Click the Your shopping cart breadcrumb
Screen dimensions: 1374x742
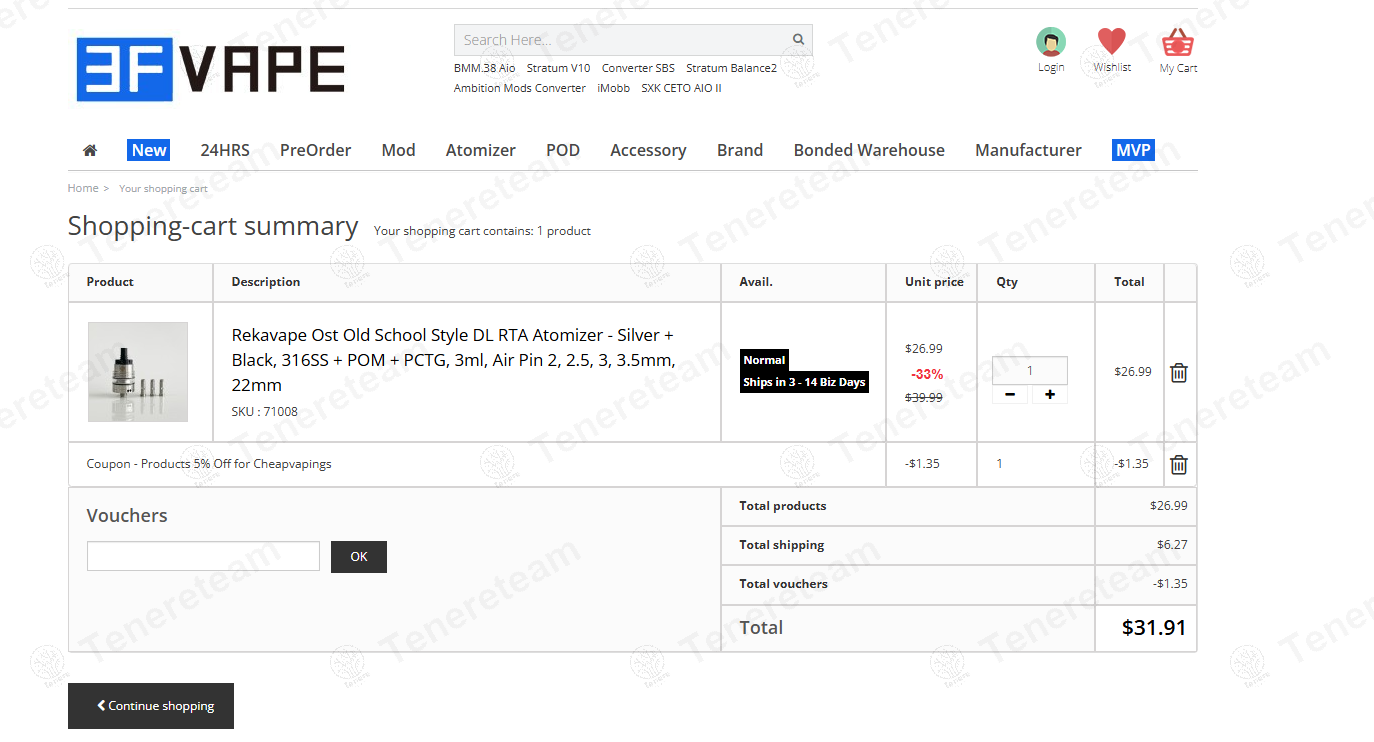point(163,188)
